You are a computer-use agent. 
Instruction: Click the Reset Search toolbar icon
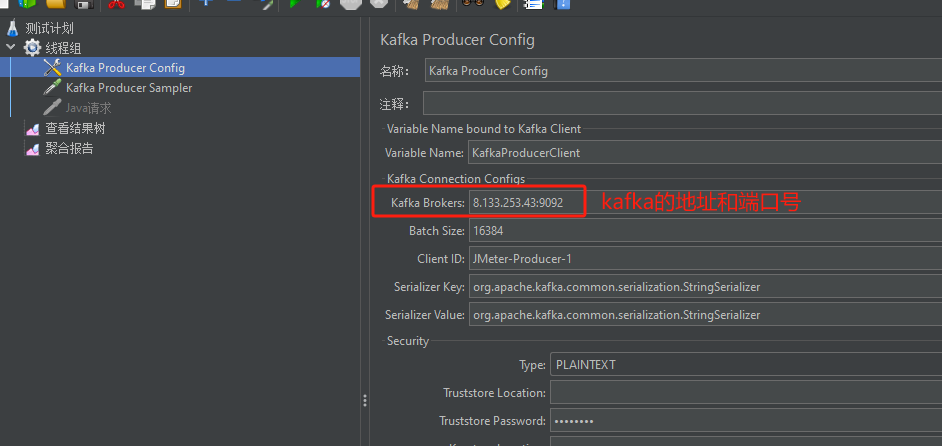[501, 3]
